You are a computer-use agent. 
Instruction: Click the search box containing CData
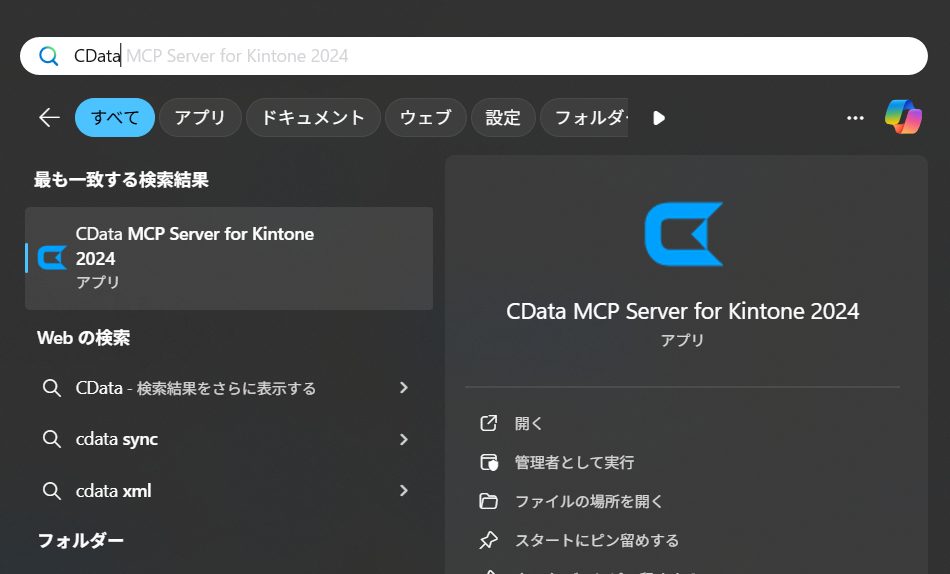[x=474, y=56]
